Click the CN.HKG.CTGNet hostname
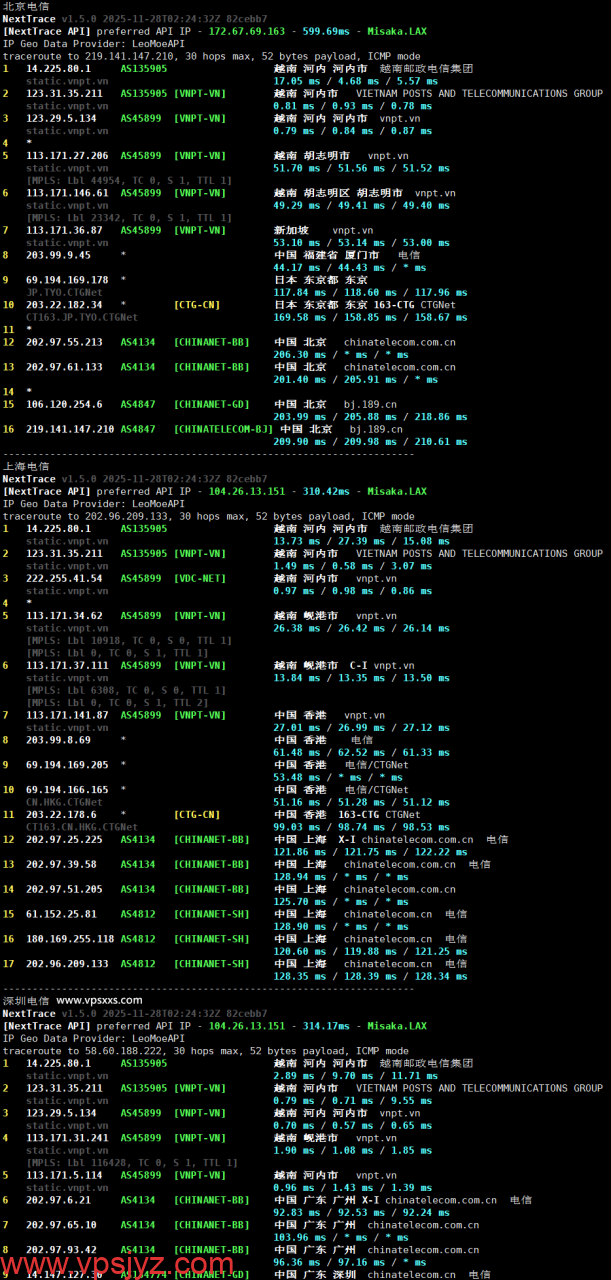The height and width of the screenshot is (1280, 611). (x=64, y=802)
